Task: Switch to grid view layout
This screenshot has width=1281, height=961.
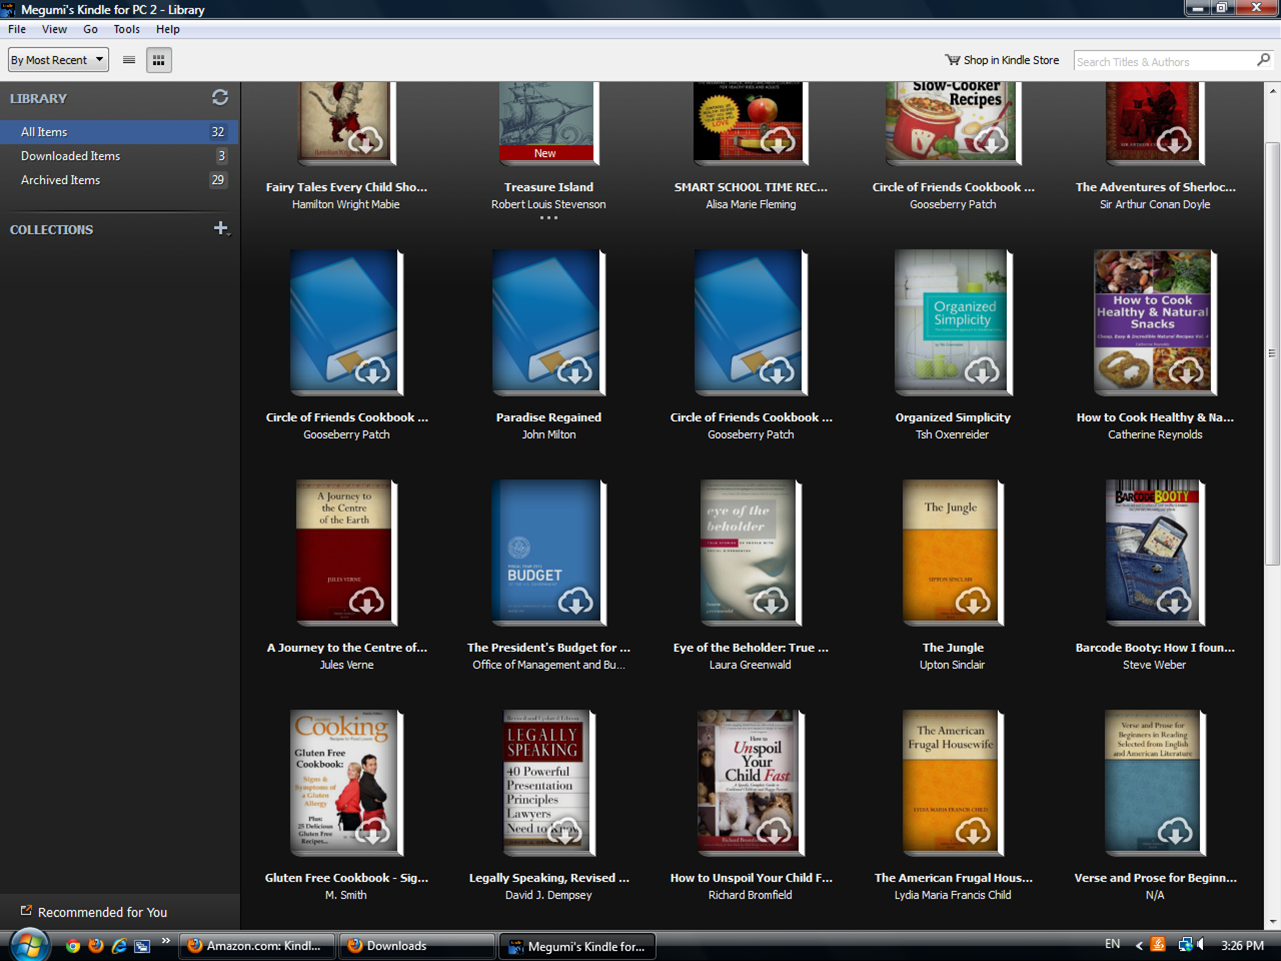Action: 159,60
